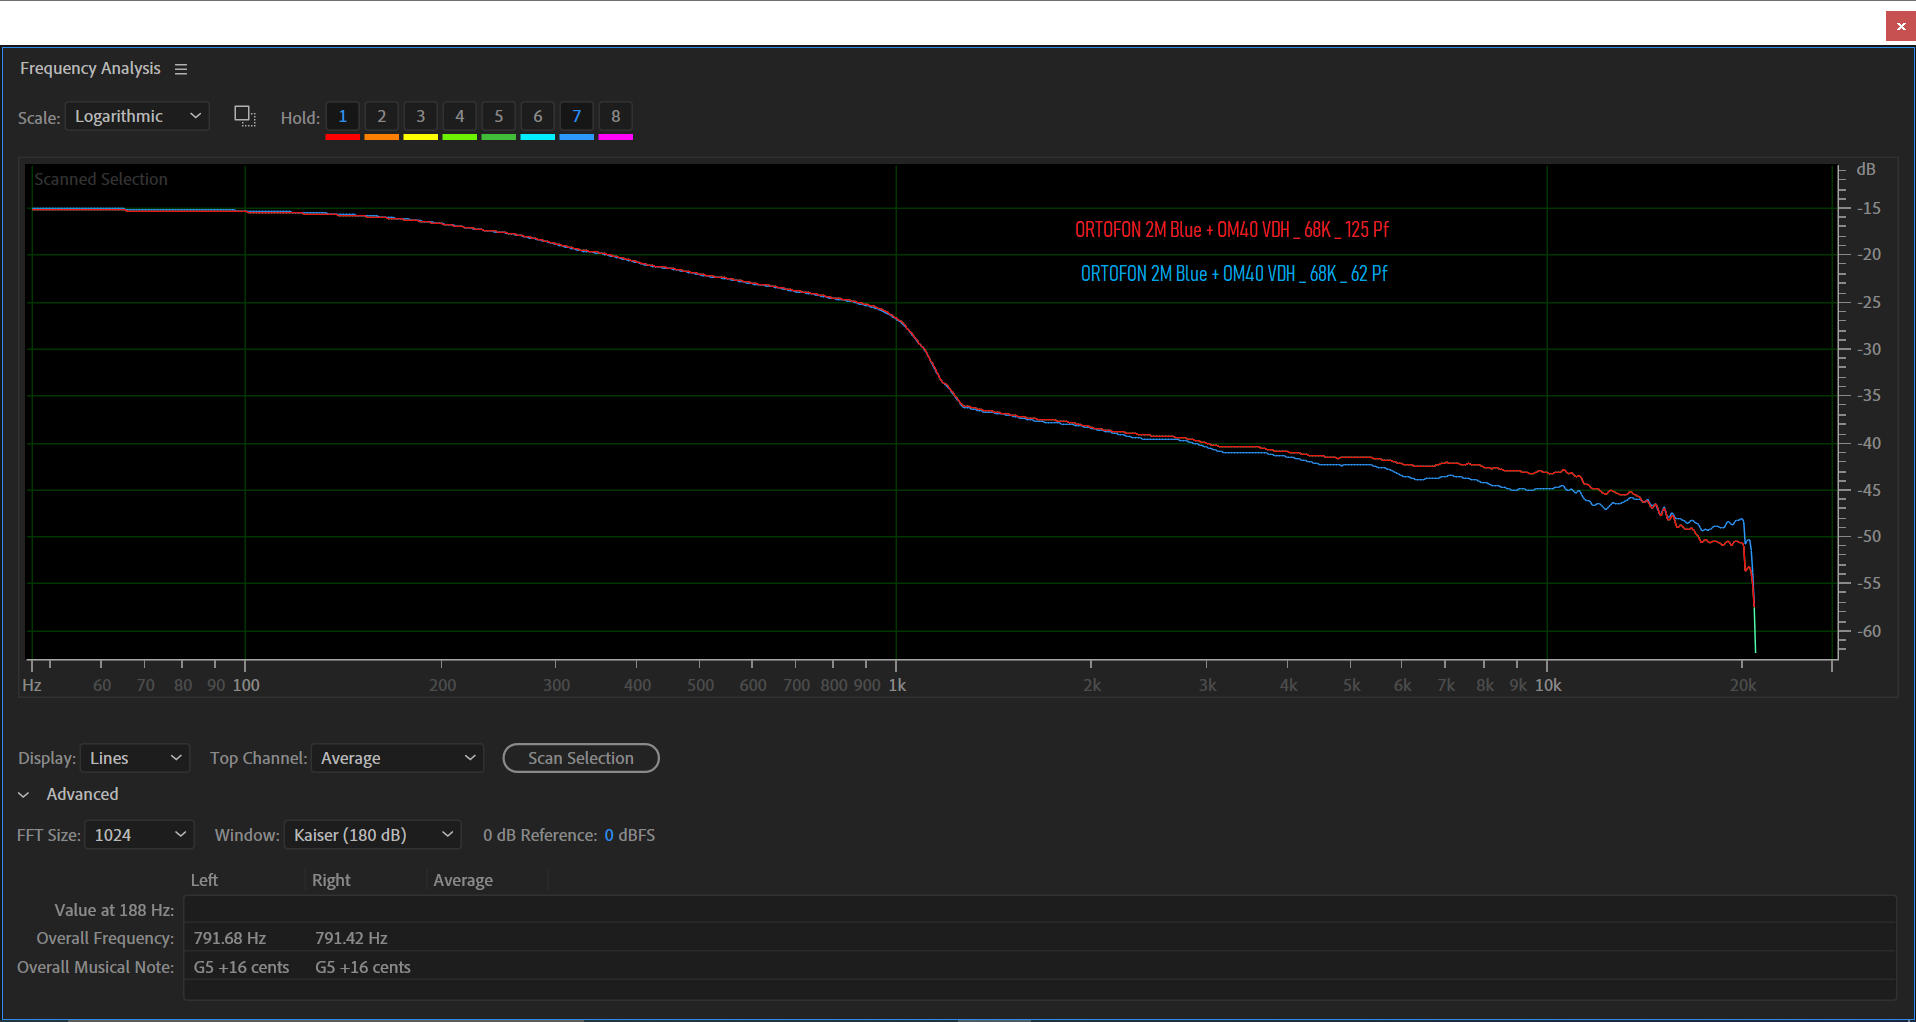Click the zoom-to-selection icon beside Scale
The width and height of the screenshot is (1916, 1022).
245,116
